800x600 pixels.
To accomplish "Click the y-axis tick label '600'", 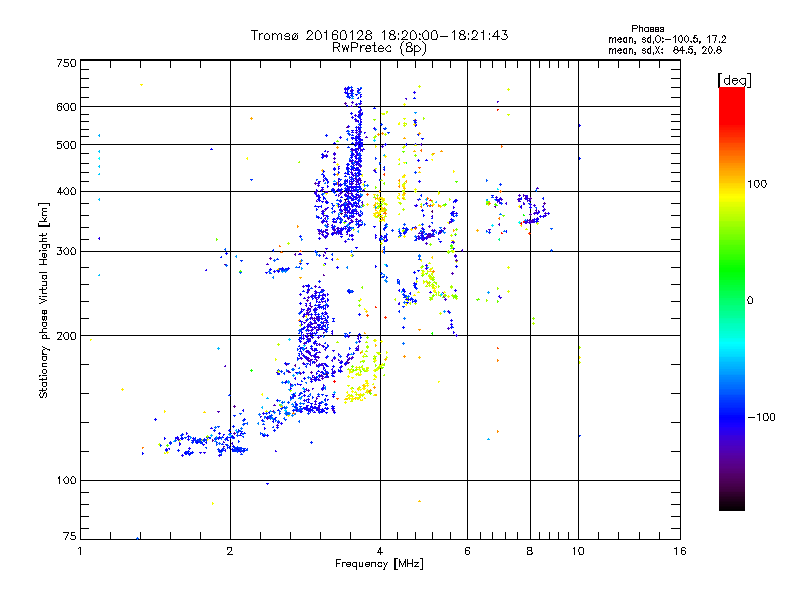I will [66, 107].
